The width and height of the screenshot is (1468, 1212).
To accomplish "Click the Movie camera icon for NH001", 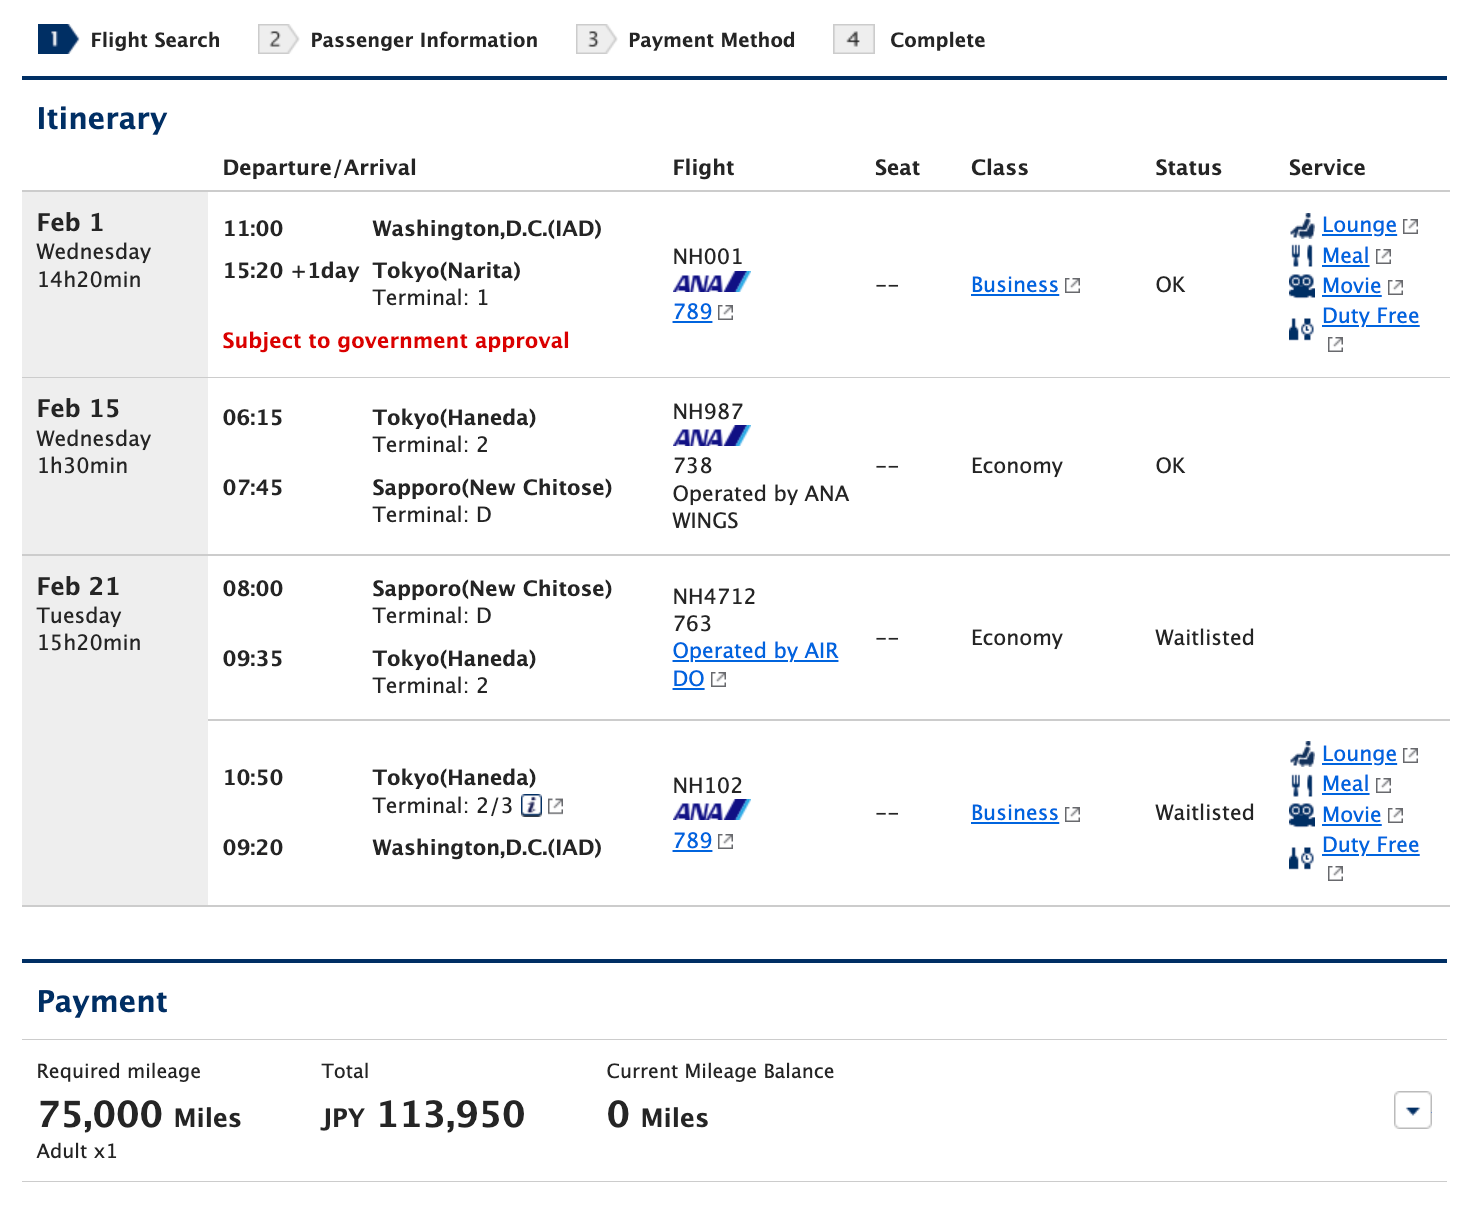I will (1301, 287).
